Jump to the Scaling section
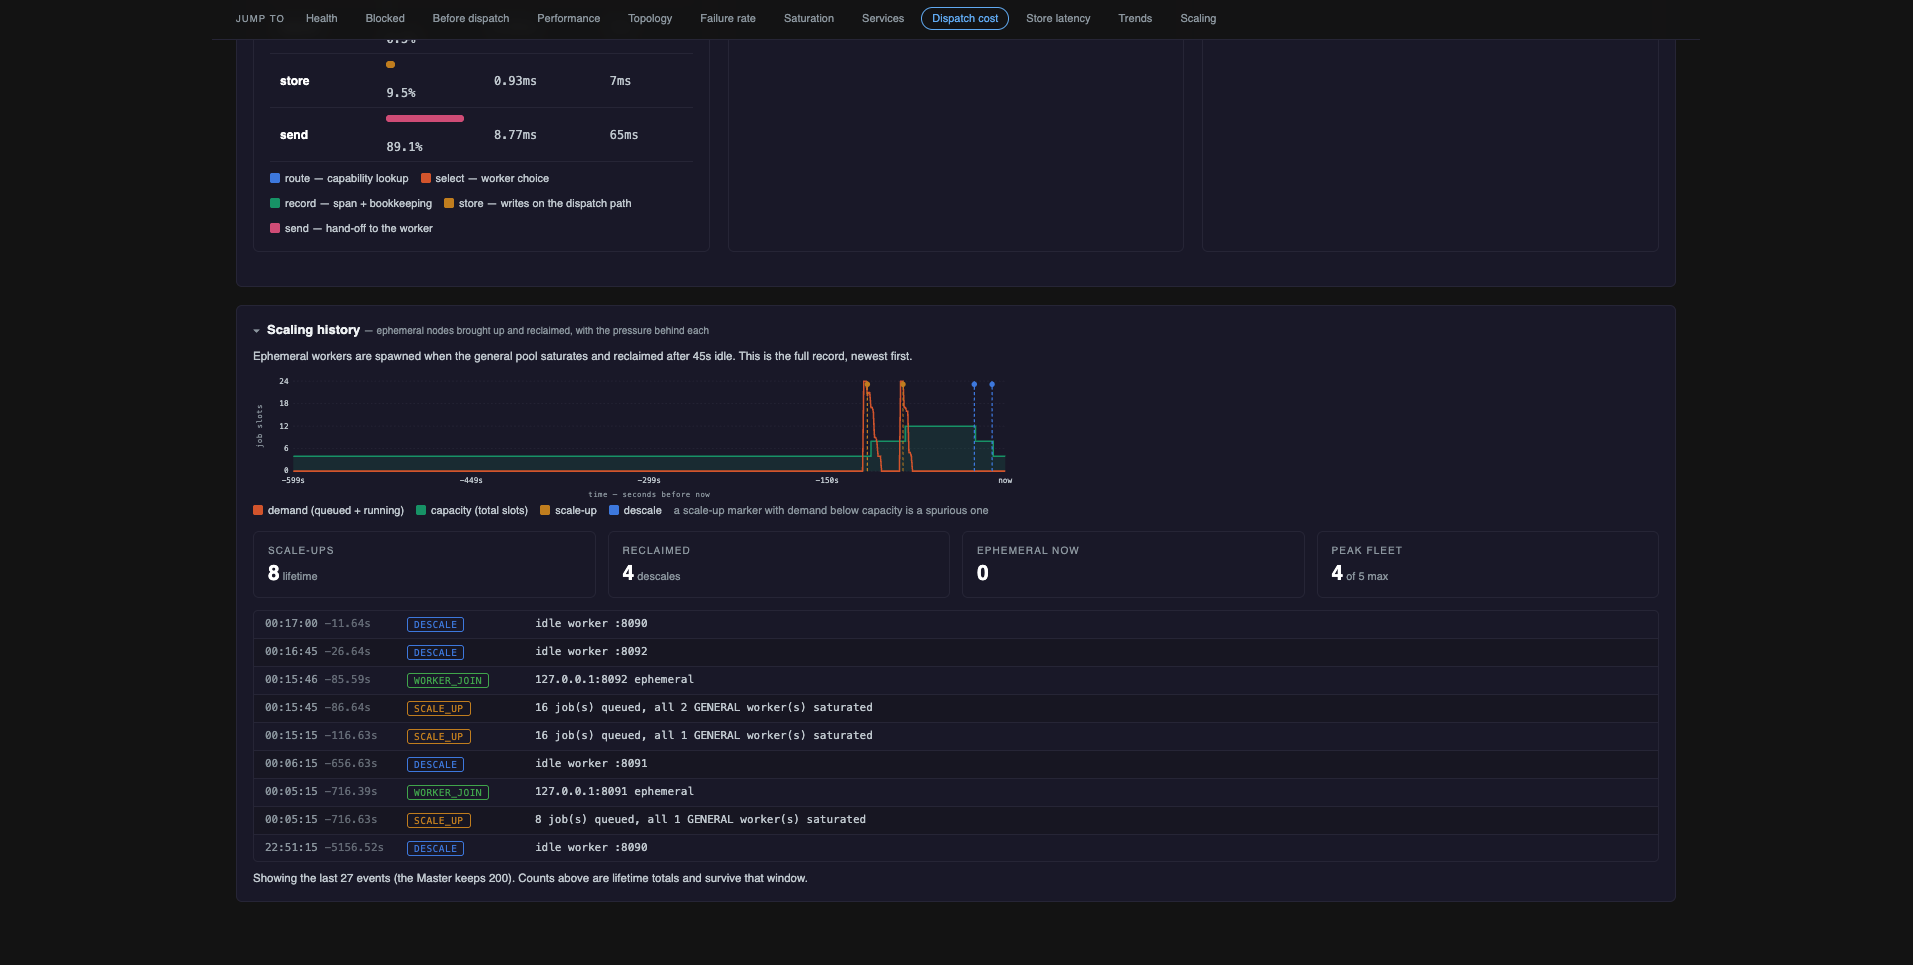This screenshot has height=965, width=1913. click(1198, 18)
